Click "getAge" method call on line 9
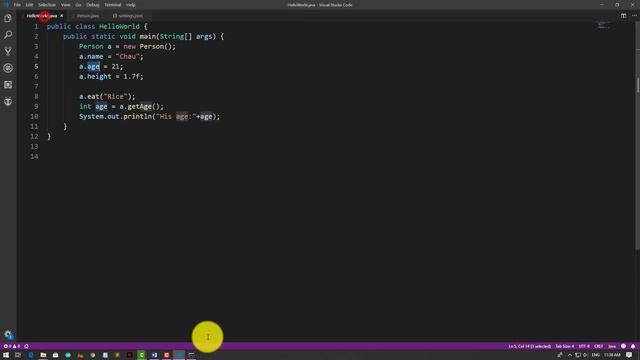The width and height of the screenshot is (640, 360). click(x=140, y=107)
